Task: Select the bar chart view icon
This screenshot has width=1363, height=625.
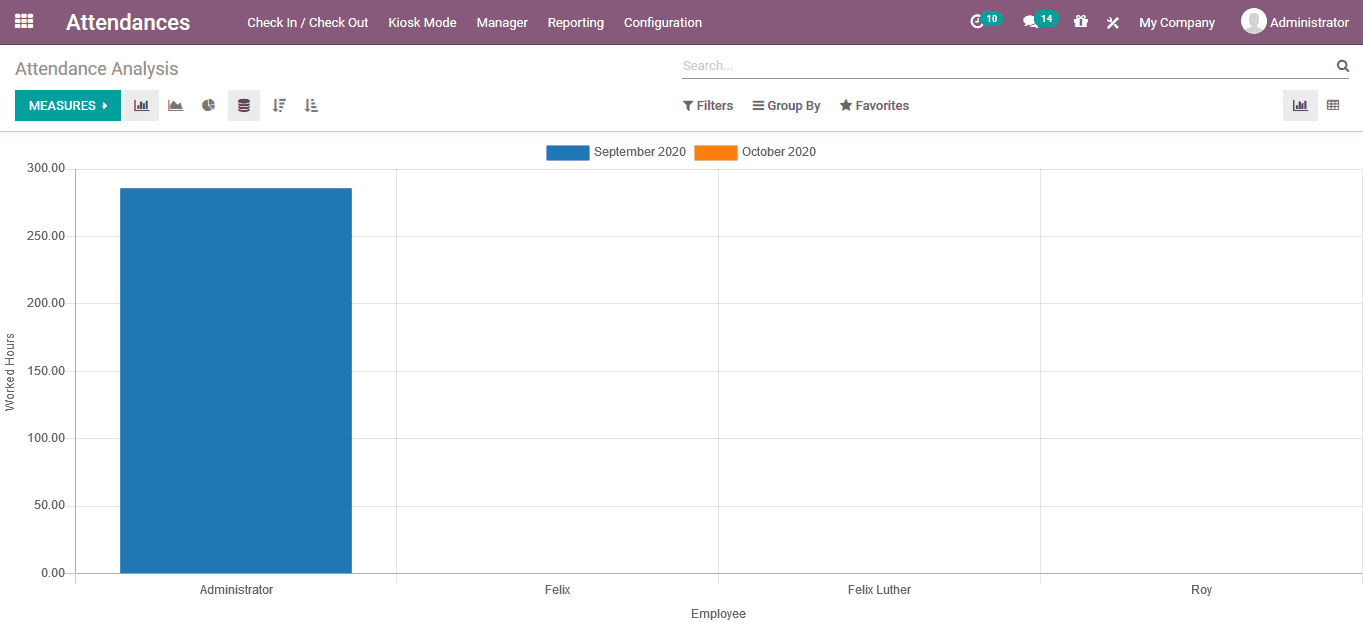Action: [x=141, y=105]
